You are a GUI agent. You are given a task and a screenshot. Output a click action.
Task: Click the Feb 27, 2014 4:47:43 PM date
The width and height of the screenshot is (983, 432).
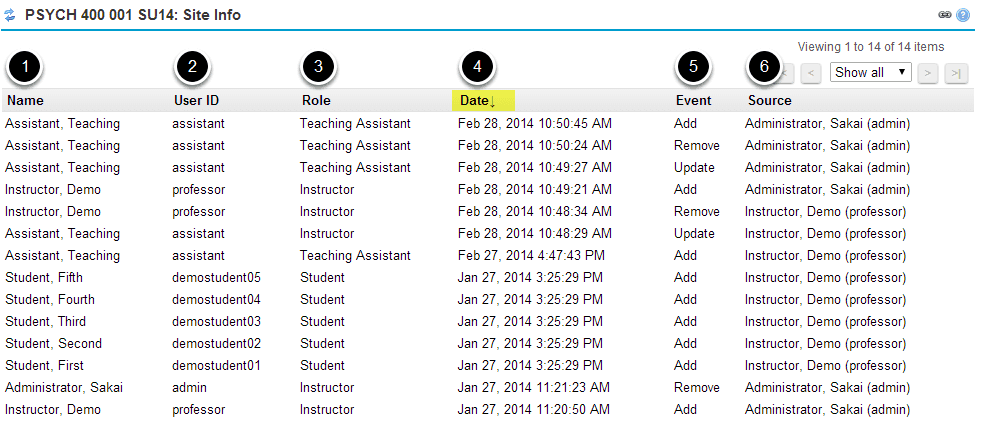(531, 255)
